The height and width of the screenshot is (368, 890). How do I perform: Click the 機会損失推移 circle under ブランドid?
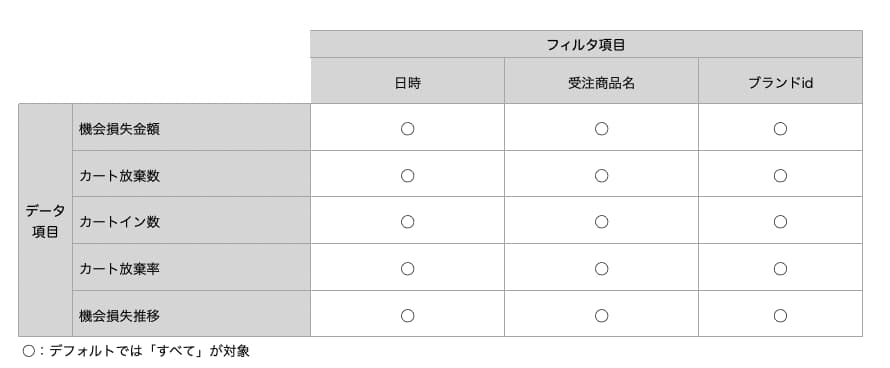click(x=780, y=316)
